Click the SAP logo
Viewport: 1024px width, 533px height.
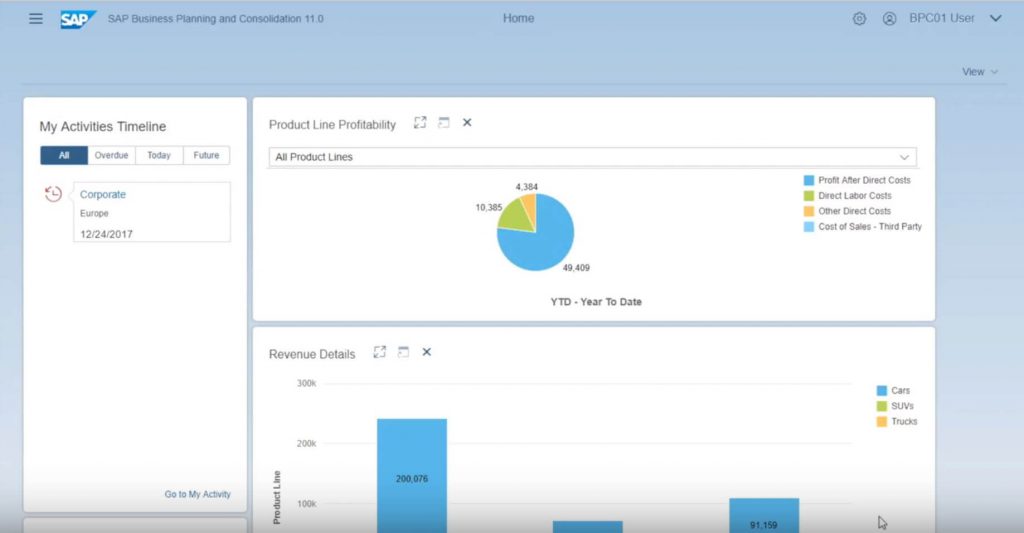tap(78, 20)
